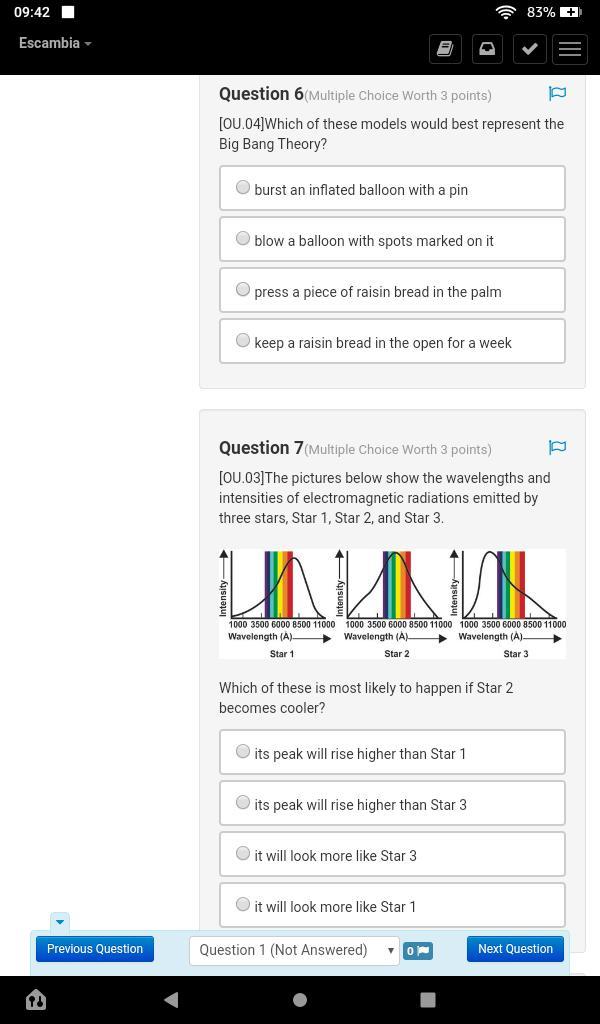Select "burst an inflated balloon with a pin"
The width and height of the screenshot is (600, 1024).
pyautogui.click(x=243, y=188)
